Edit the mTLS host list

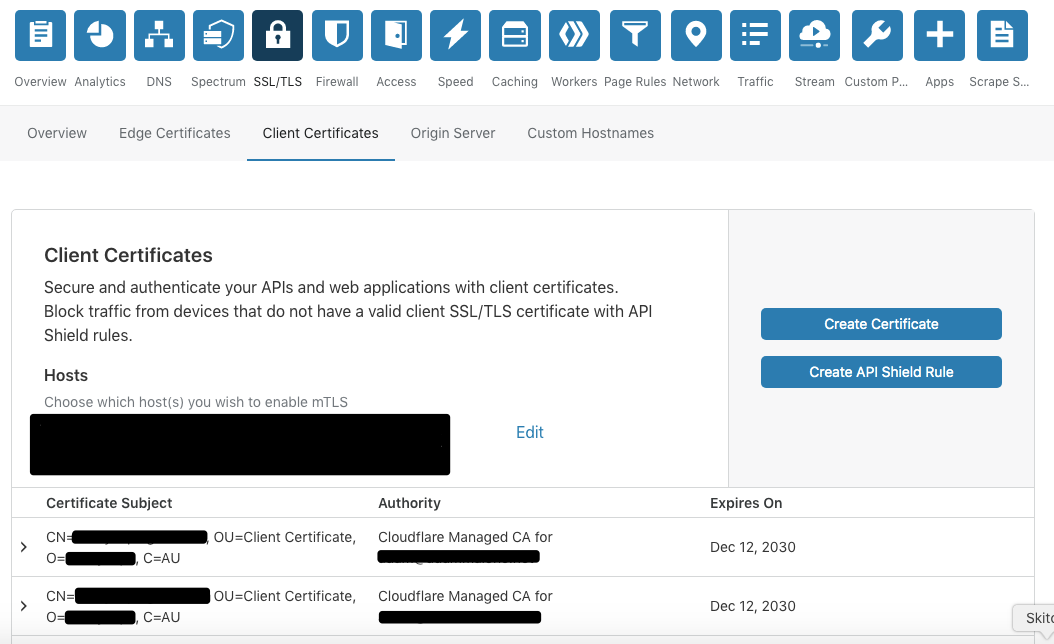[529, 431]
